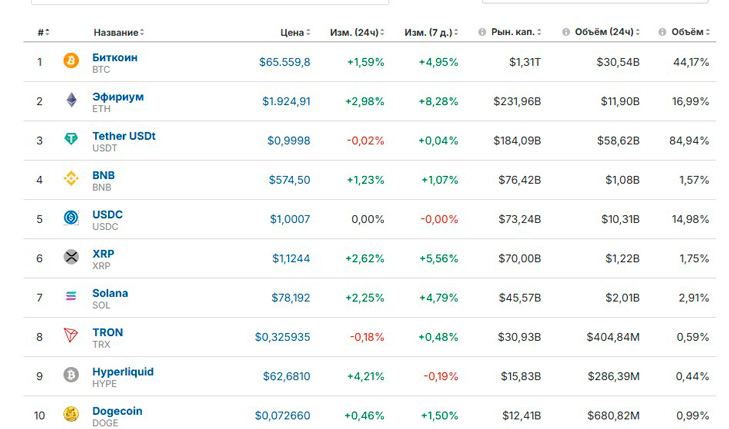Image resolution: width=729 pixels, height=429 pixels.
Task: Click the Dogecoin coin icon
Action: (71, 414)
